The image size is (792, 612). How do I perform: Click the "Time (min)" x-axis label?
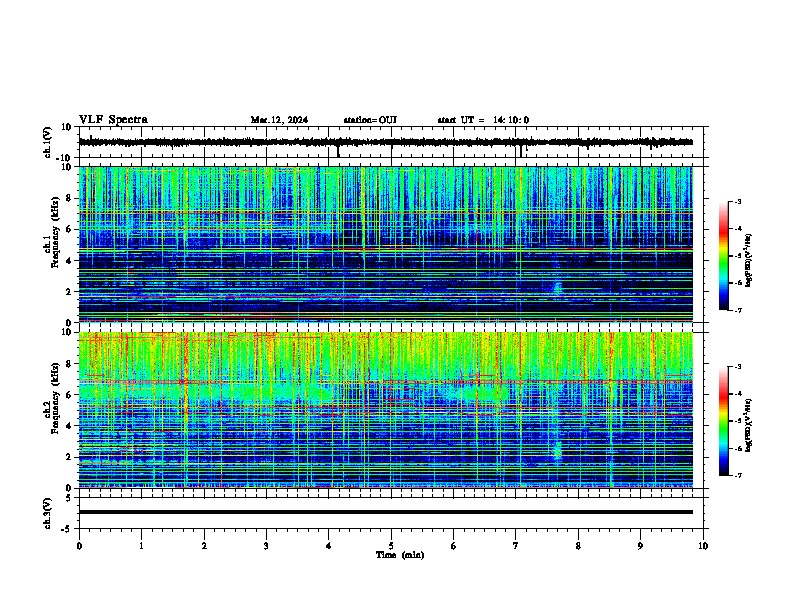click(x=400, y=555)
